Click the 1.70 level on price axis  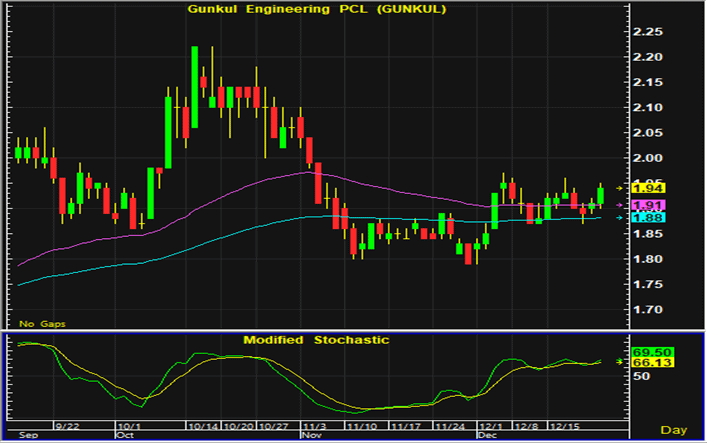650,311
